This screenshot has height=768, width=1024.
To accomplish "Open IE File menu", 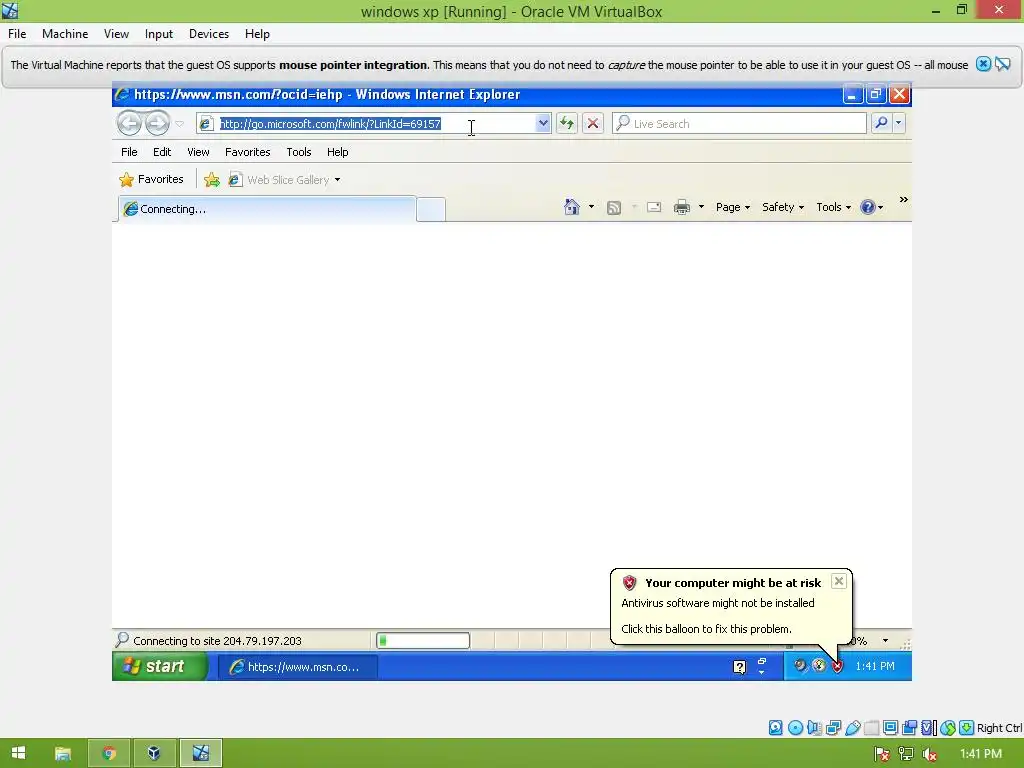I will click(129, 152).
